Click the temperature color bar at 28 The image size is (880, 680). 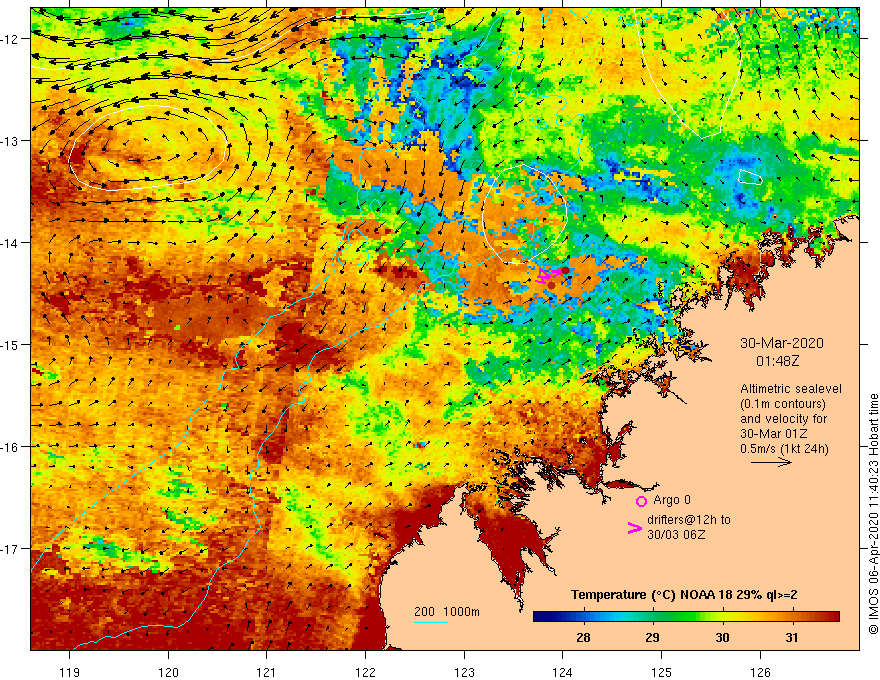click(x=584, y=617)
